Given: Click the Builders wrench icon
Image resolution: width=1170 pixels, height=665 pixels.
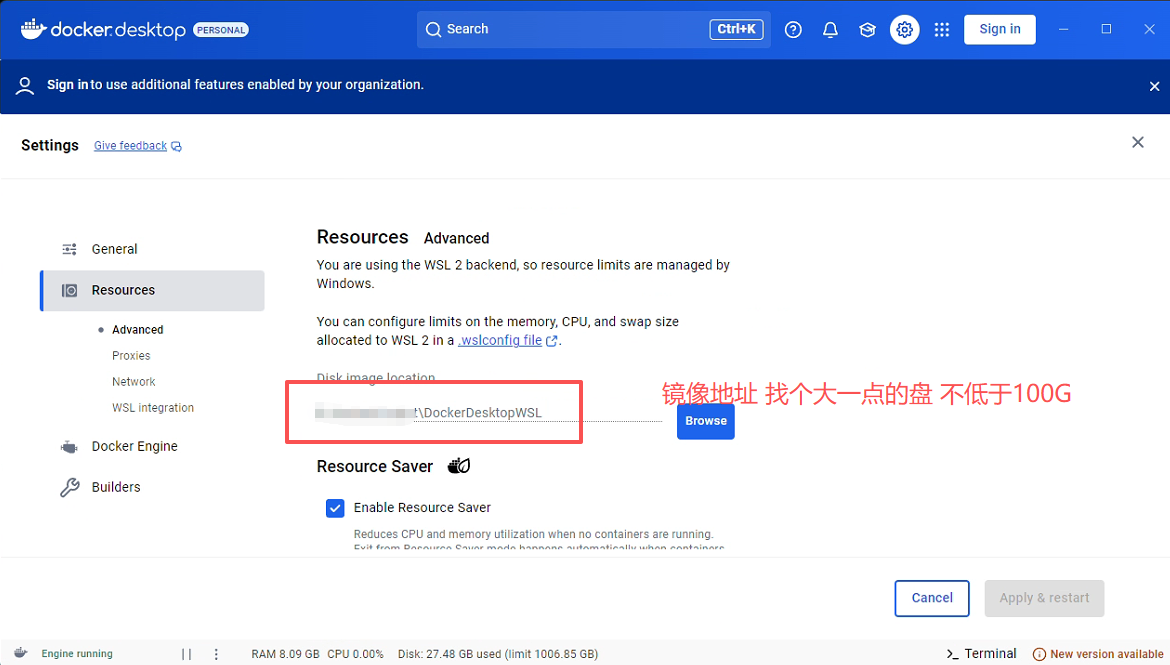Looking at the screenshot, I should pyautogui.click(x=69, y=487).
